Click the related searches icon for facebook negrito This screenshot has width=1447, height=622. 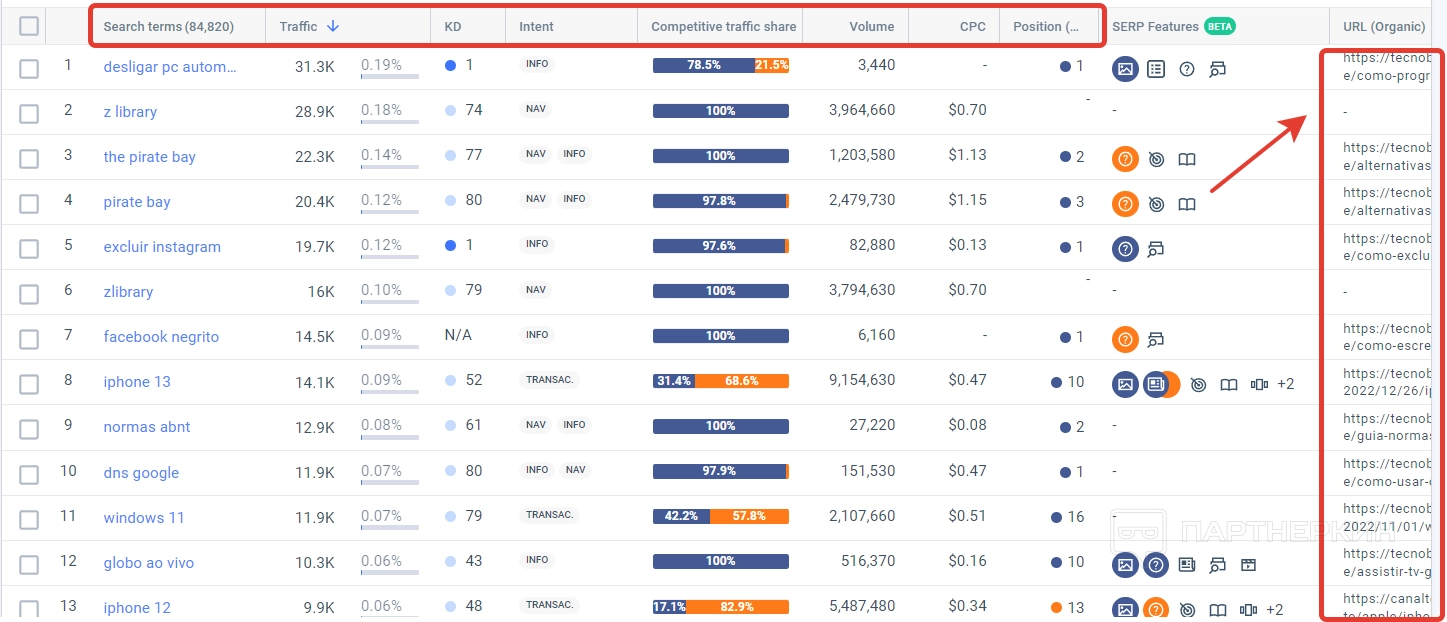click(1156, 340)
